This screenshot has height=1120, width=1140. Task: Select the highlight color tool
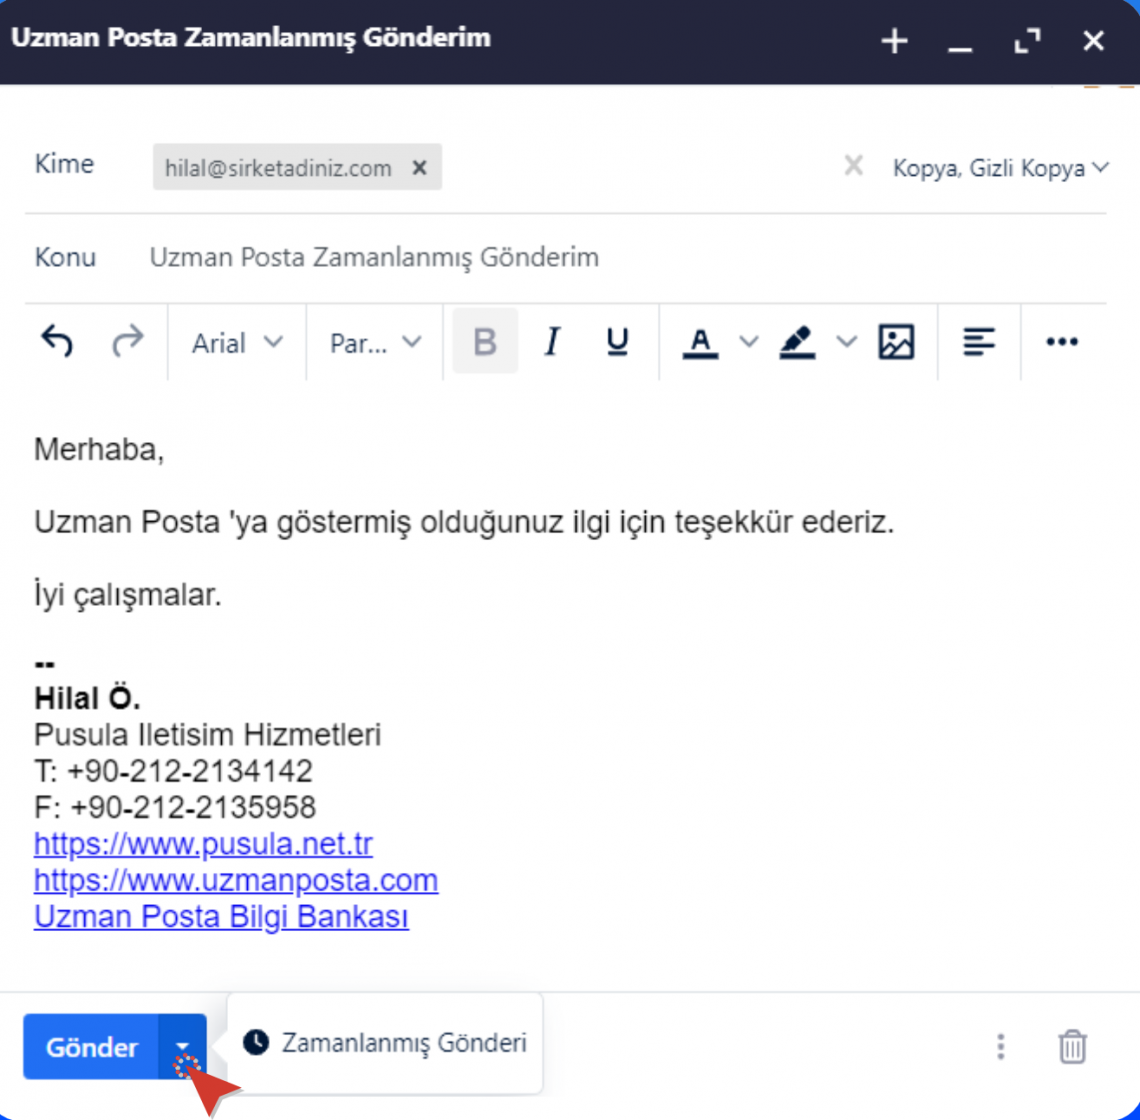(797, 342)
